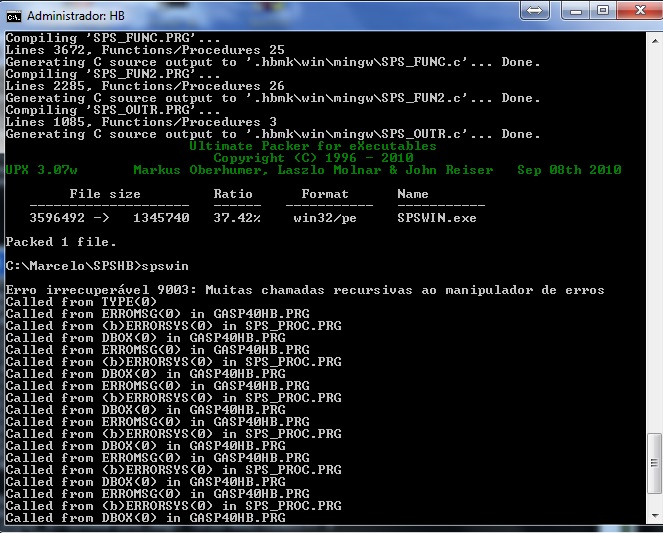Click the 'Name' column header
Image resolution: width=663 pixels, height=533 pixels.
pyautogui.click(x=413, y=194)
